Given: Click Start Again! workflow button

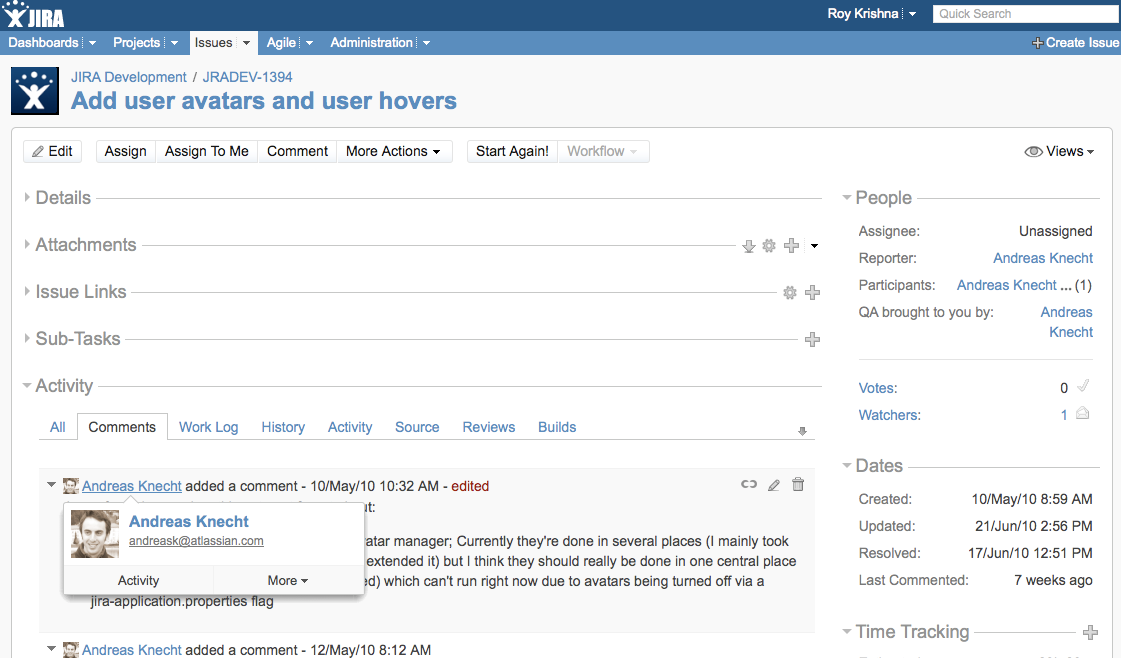Looking at the screenshot, I should point(512,152).
